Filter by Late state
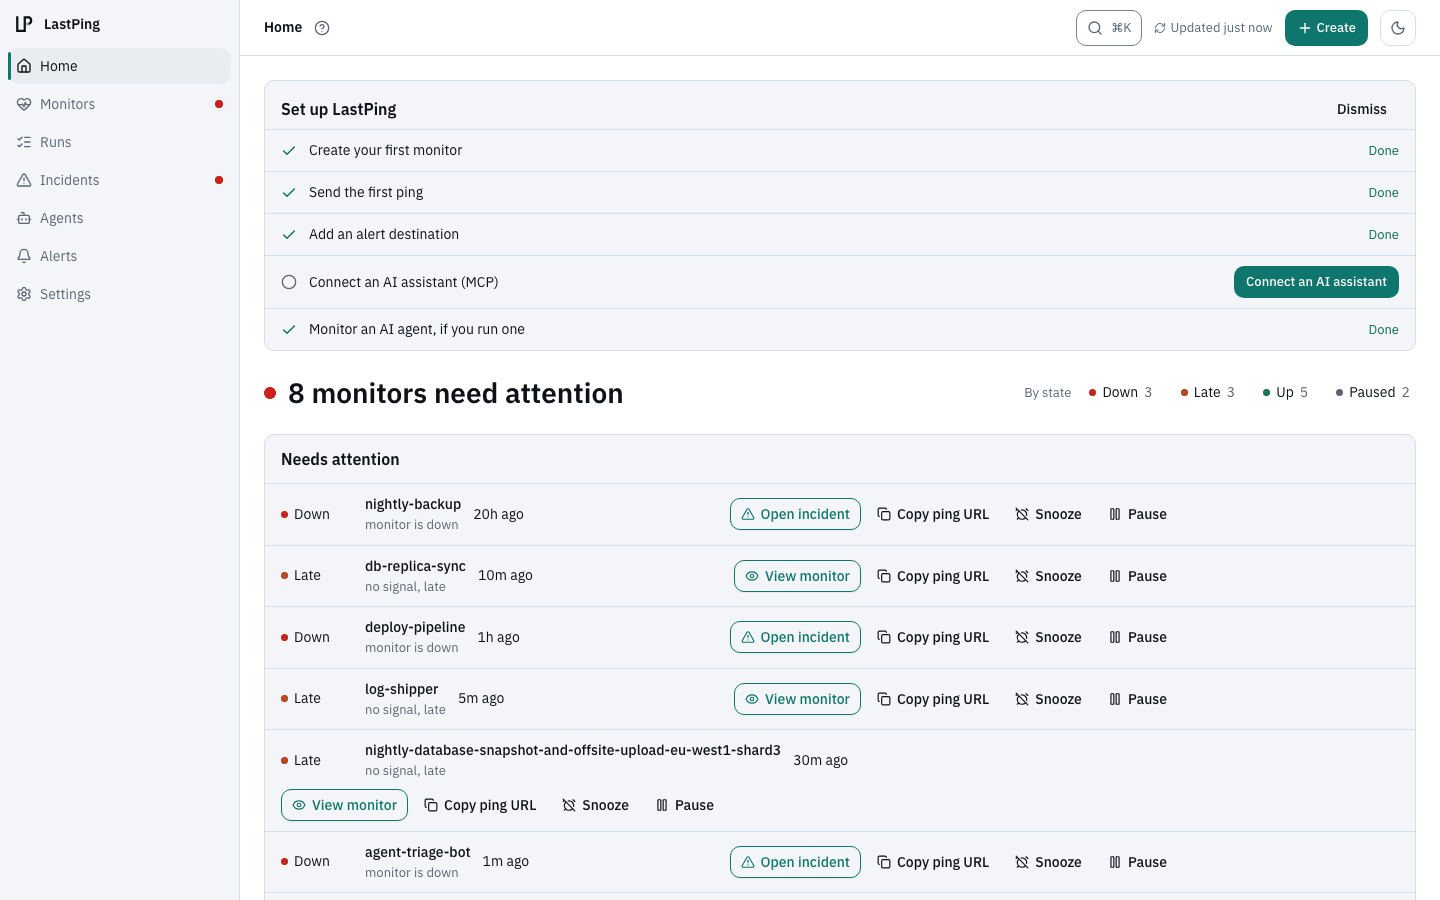The image size is (1440, 900). point(1207,392)
